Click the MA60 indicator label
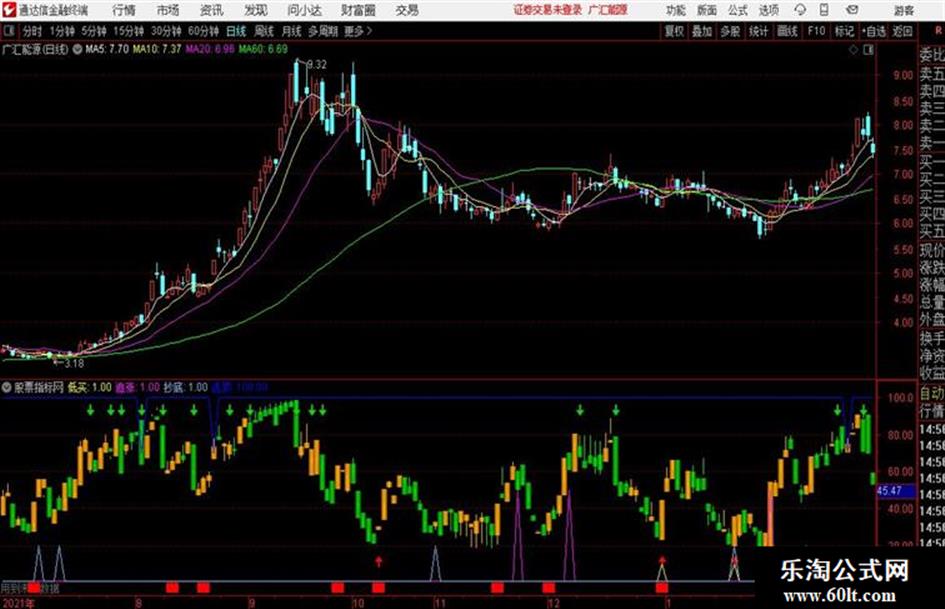The width and height of the screenshot is (945, 609). pos(263,49)
